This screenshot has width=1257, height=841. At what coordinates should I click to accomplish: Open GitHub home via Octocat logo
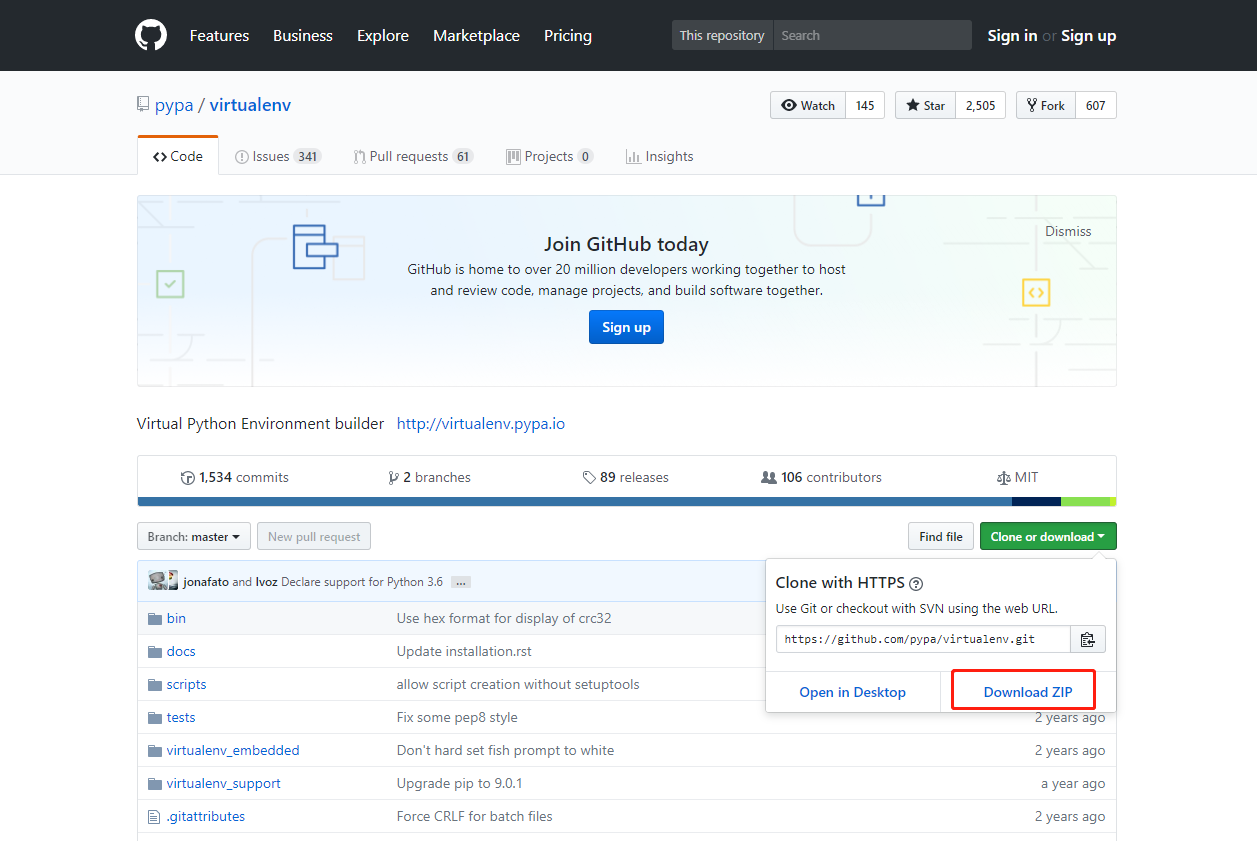151,35
